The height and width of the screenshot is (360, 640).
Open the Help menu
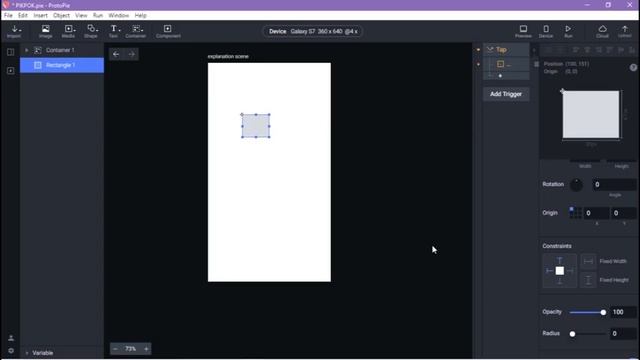(x=140, y=16)
